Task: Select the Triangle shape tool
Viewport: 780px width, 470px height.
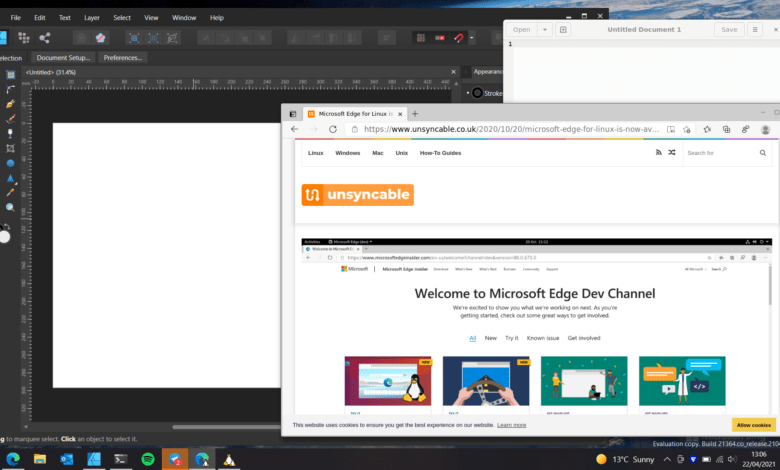Action: pos(10,178)
